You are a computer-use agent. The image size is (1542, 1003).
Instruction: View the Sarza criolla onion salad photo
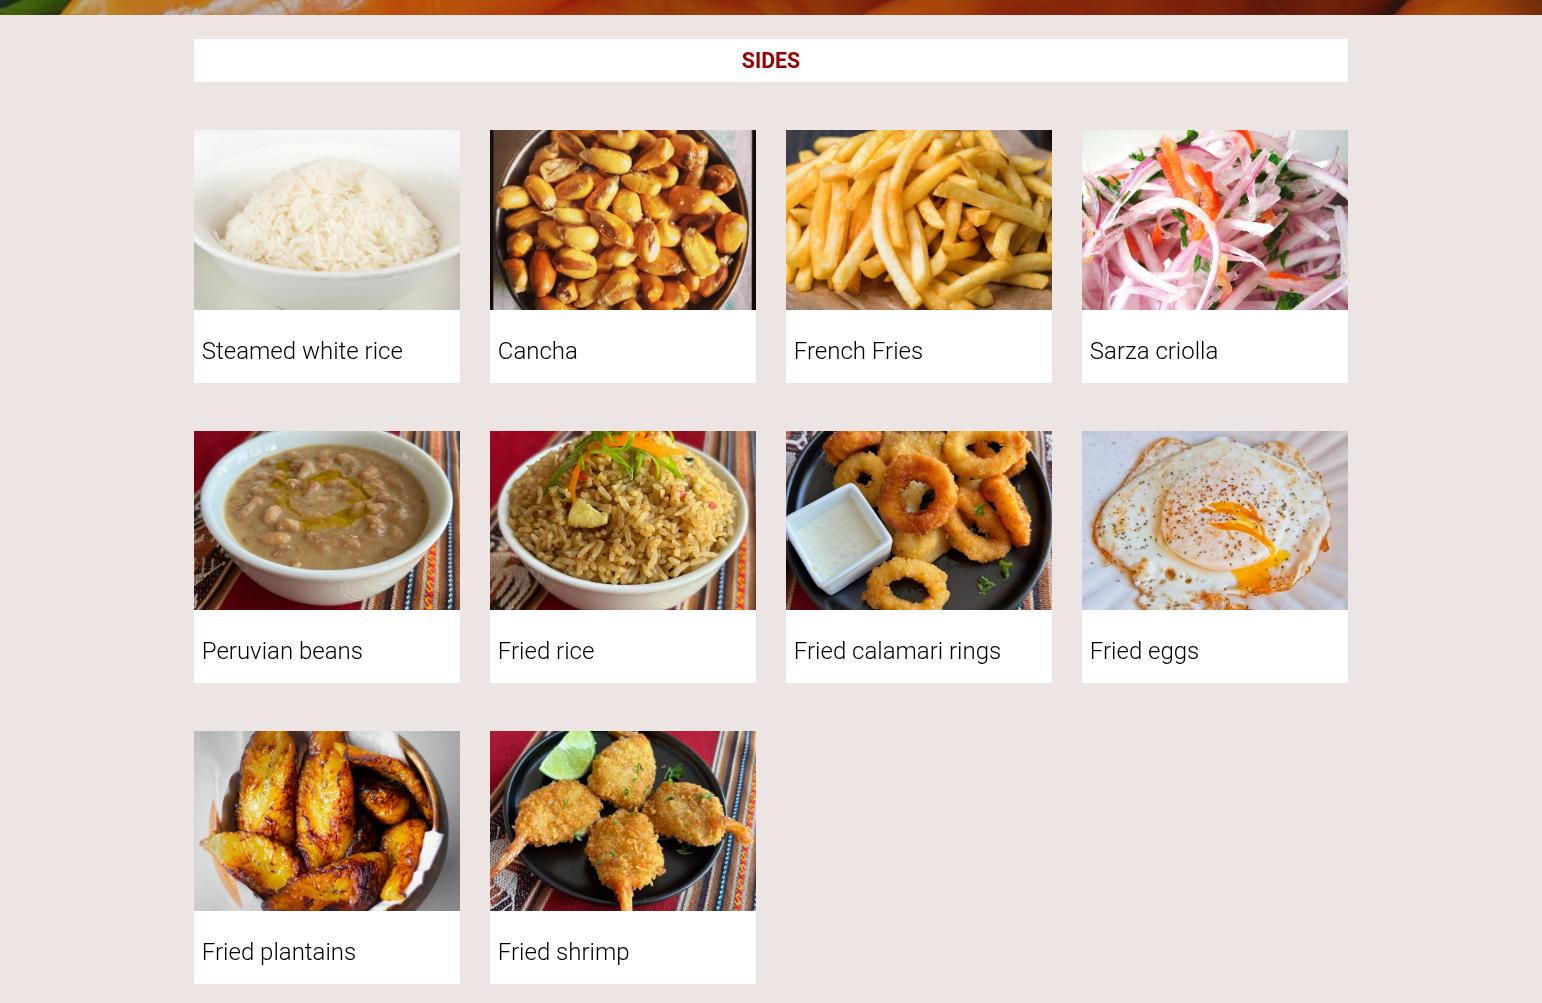point(1215,220)
